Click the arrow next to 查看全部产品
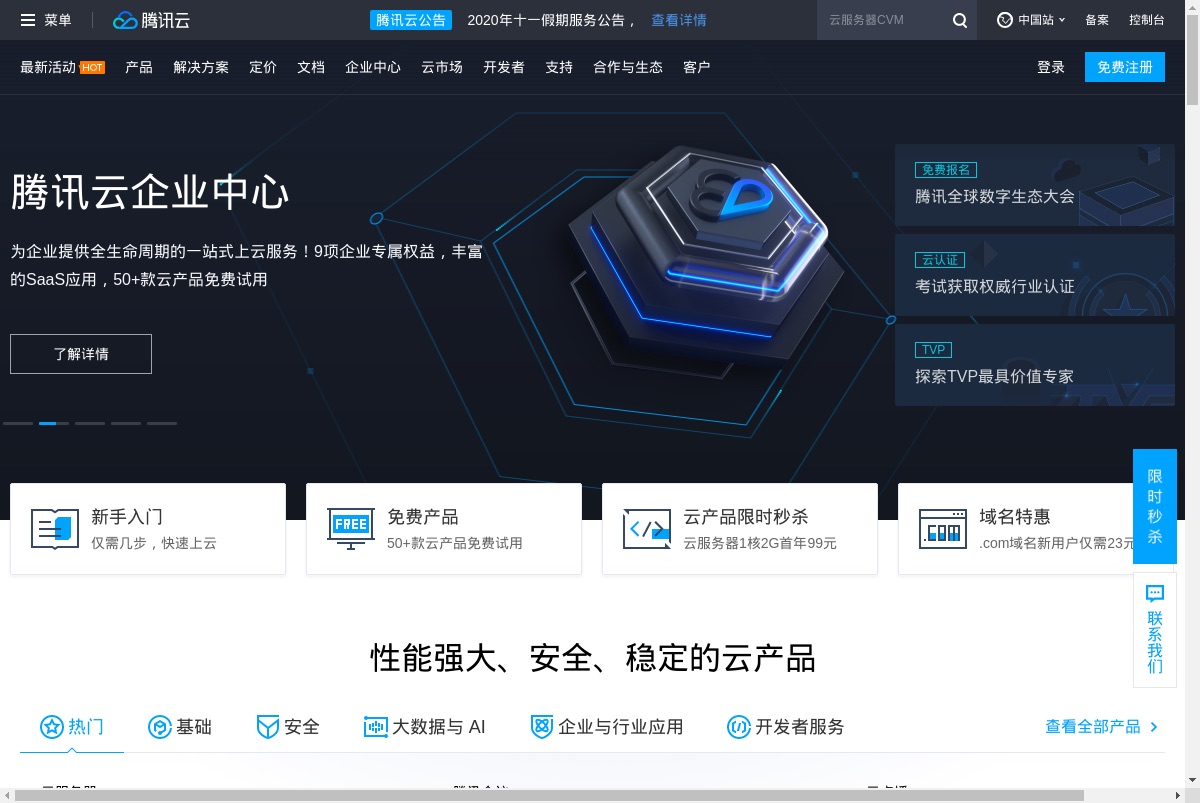The width and height of the screenshot is (1200, 803). pos(1154,727)
